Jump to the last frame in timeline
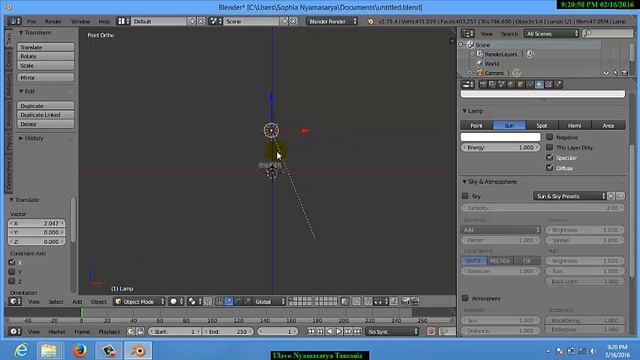 click(x=358, y=331)
